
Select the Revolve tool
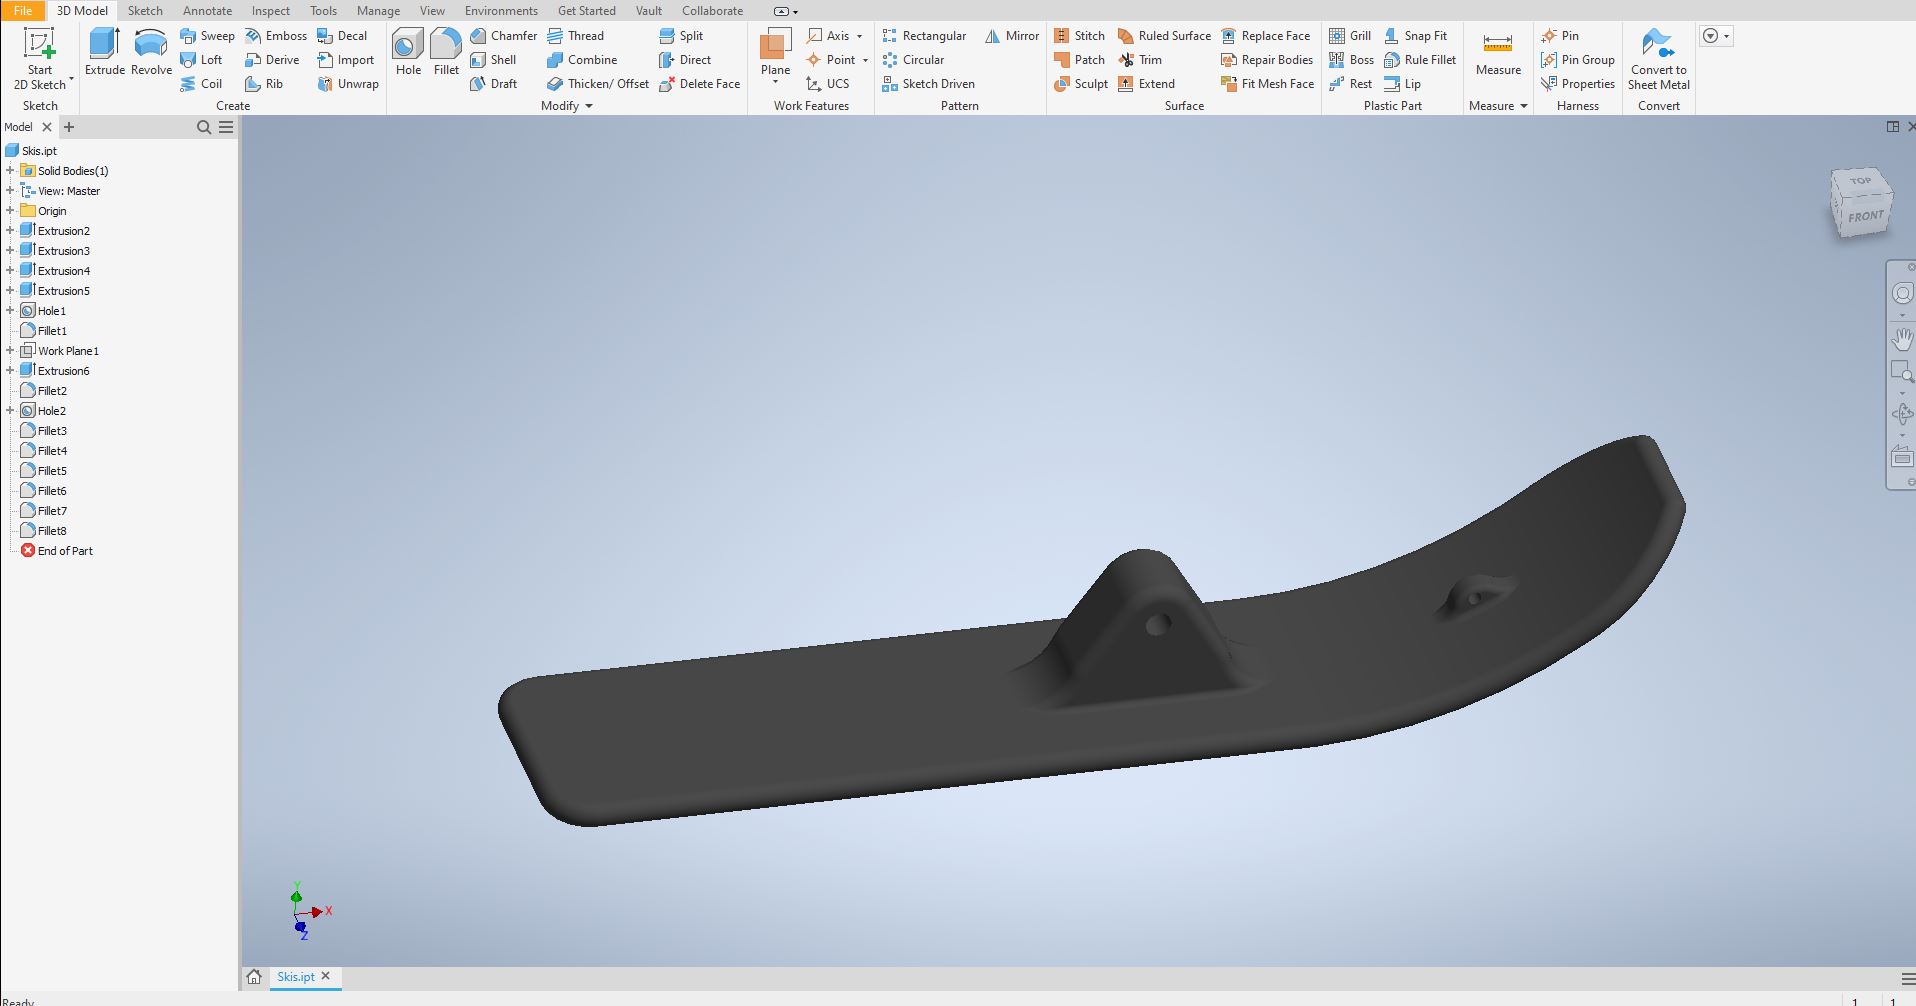[151, 52]
